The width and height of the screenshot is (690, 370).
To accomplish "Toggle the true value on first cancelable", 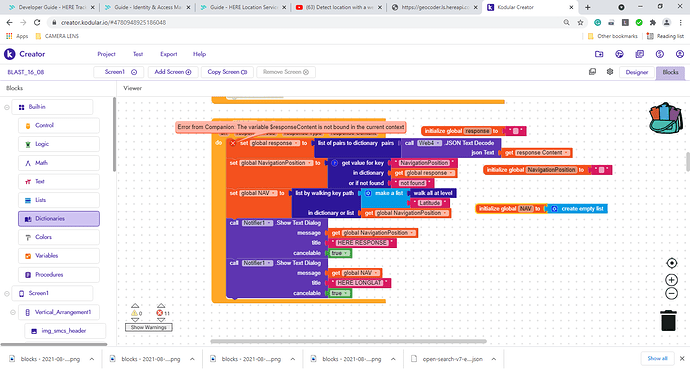I will click(340, 253).
